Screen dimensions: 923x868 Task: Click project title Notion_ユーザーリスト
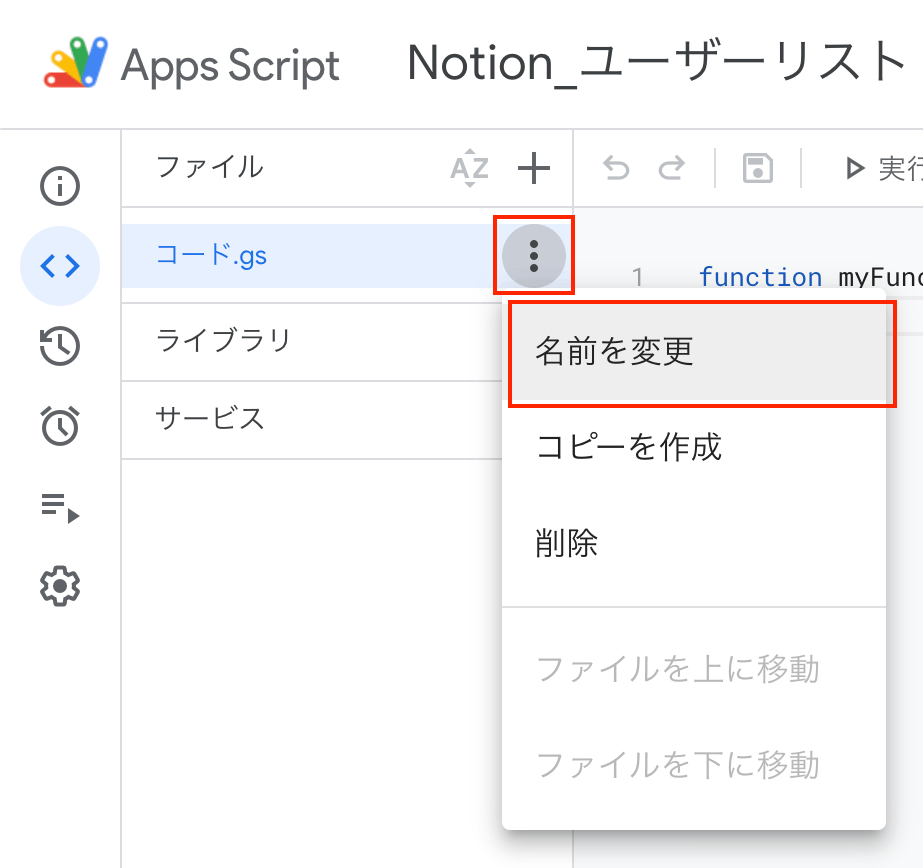657,64
